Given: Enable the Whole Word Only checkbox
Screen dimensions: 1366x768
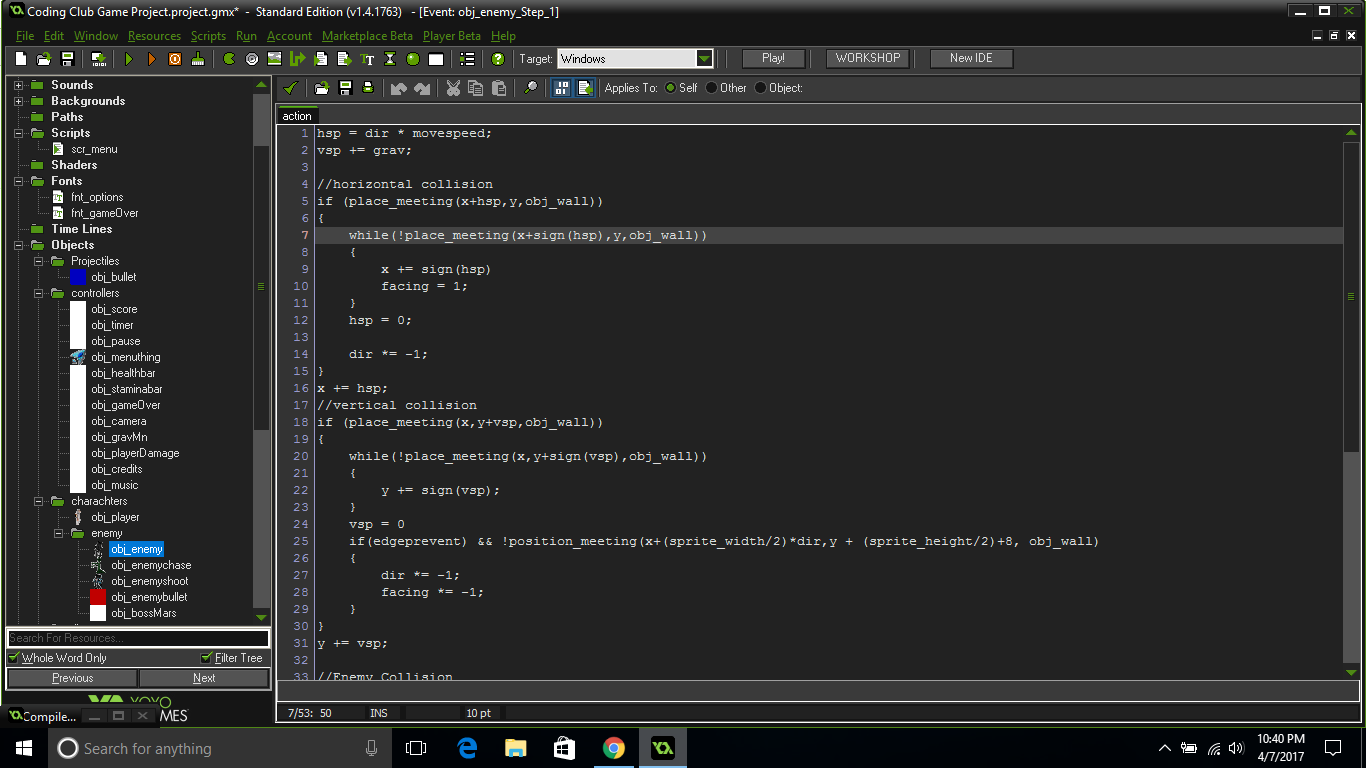Looking at the screenshot, I should (x=13, y=657).
